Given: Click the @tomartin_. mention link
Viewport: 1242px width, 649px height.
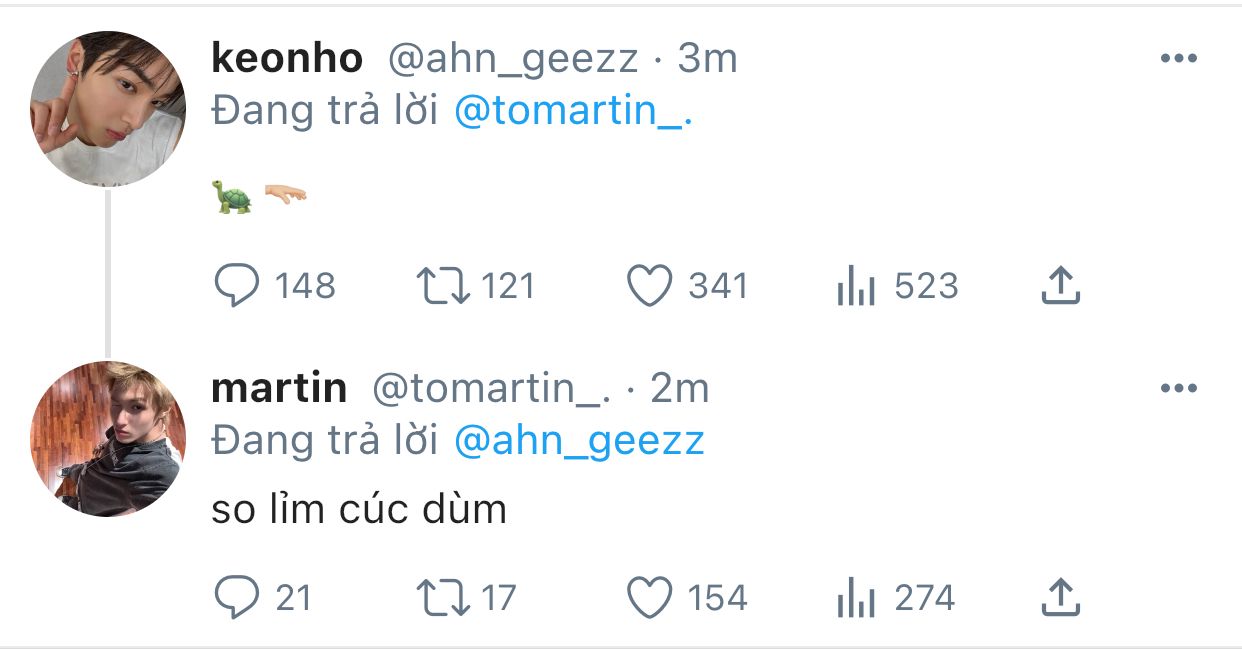Looking at the screenshot, I should [573, 112].
